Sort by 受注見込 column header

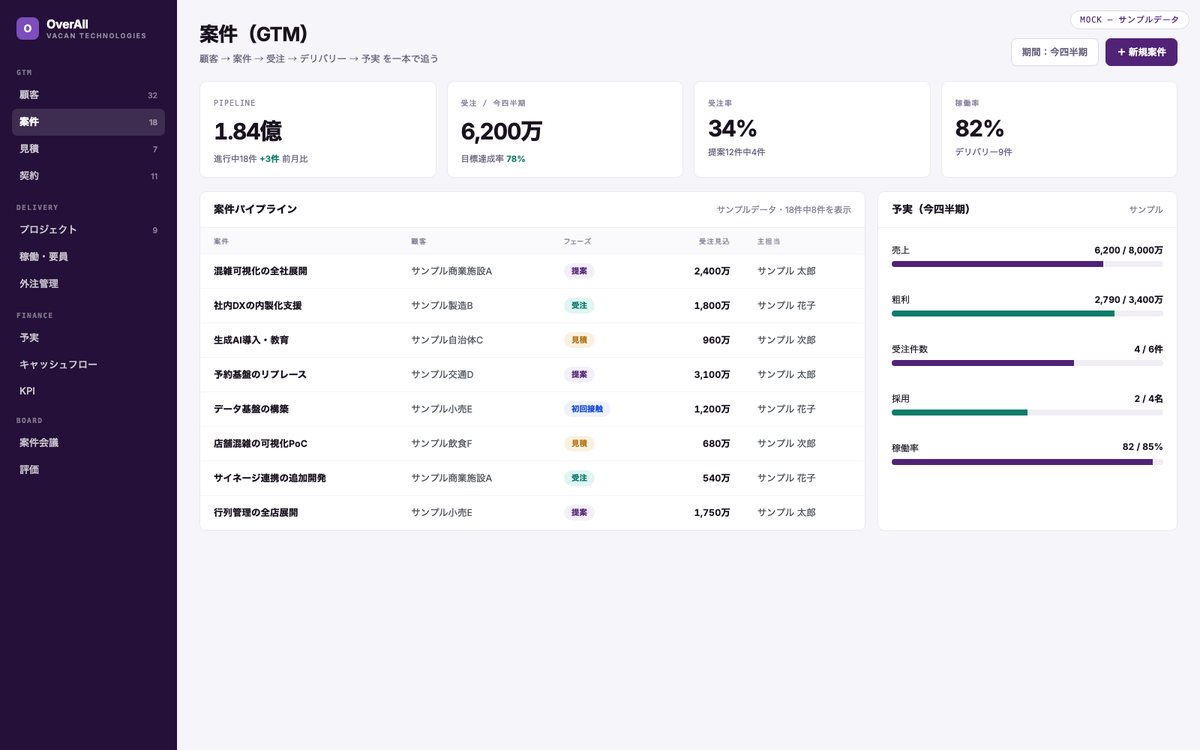coord(714,242)
